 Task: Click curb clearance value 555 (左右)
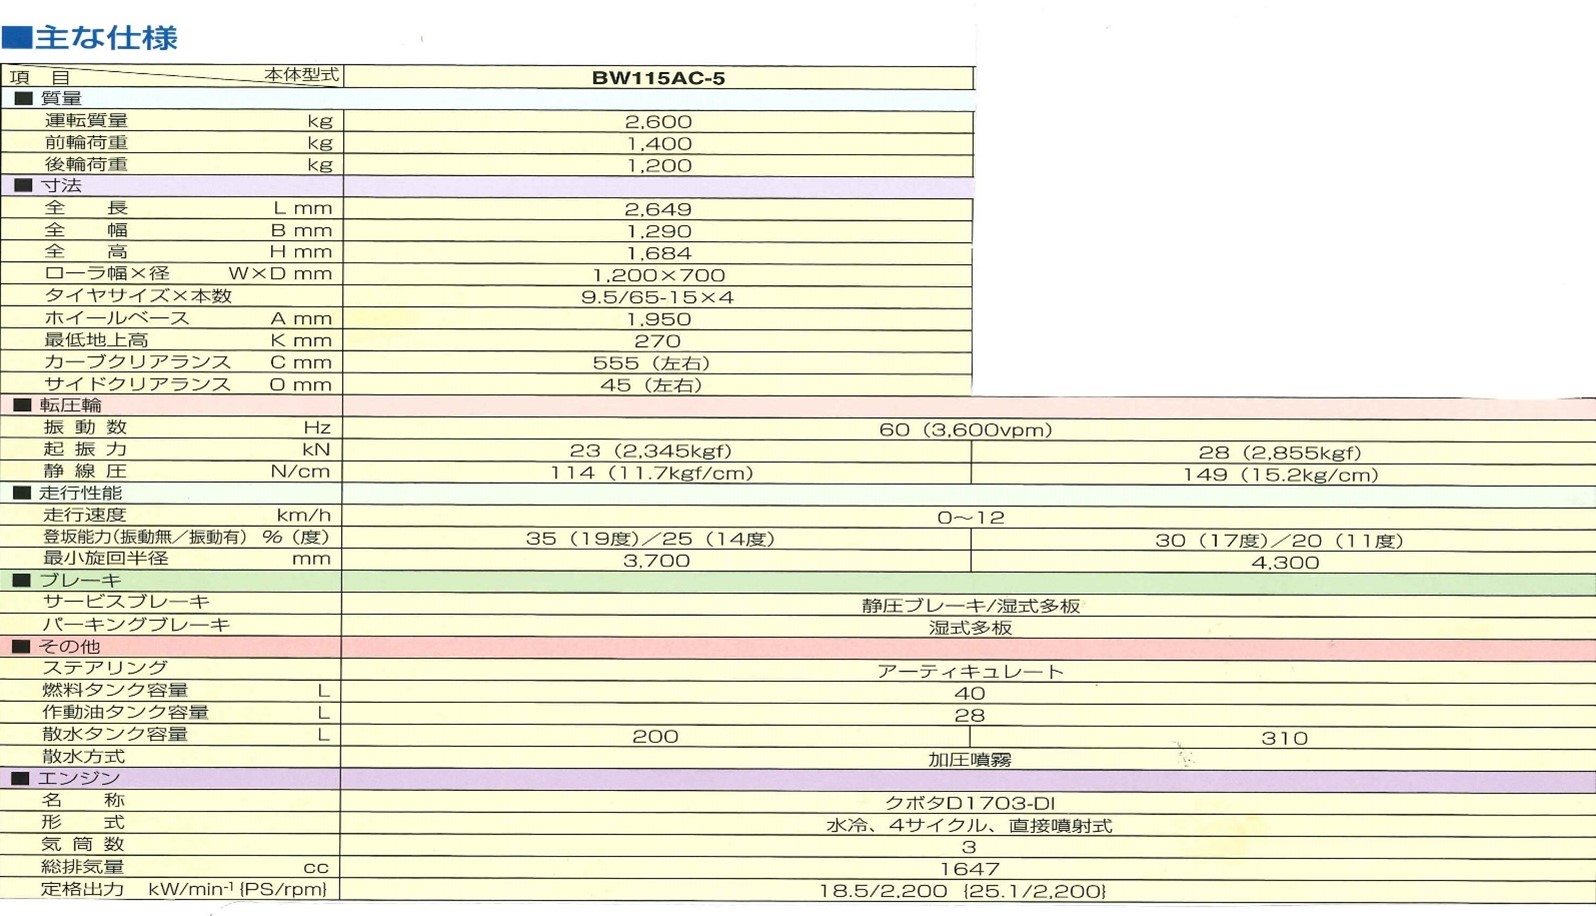(651, 364)
